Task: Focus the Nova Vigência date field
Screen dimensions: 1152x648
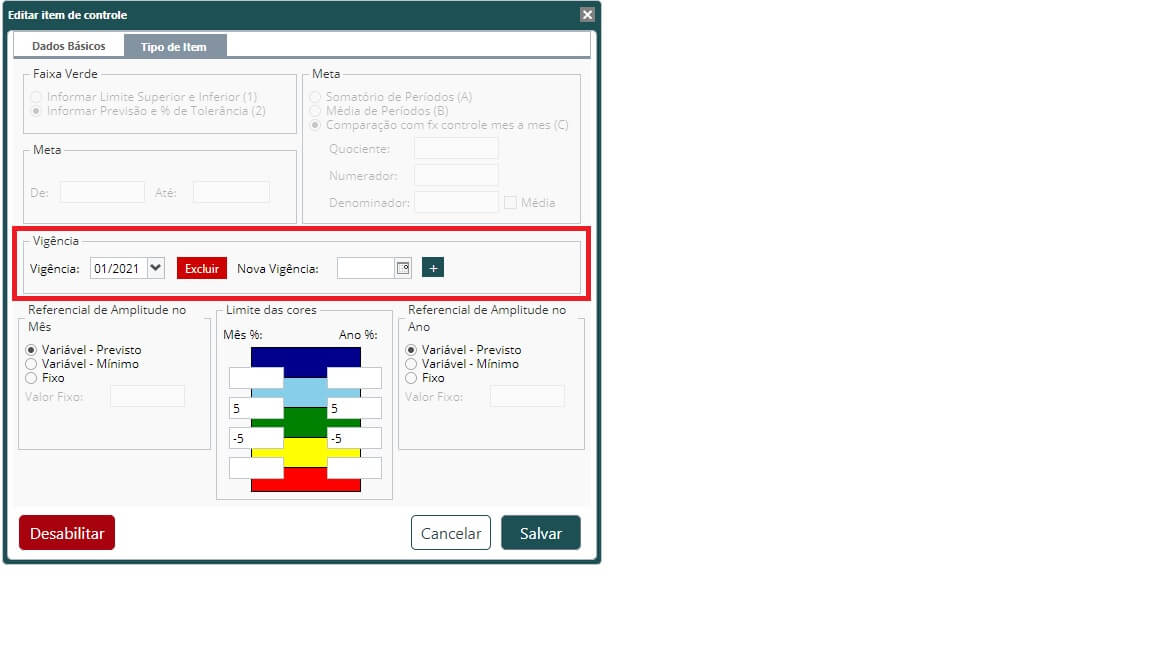Action: tap(367, 268)
